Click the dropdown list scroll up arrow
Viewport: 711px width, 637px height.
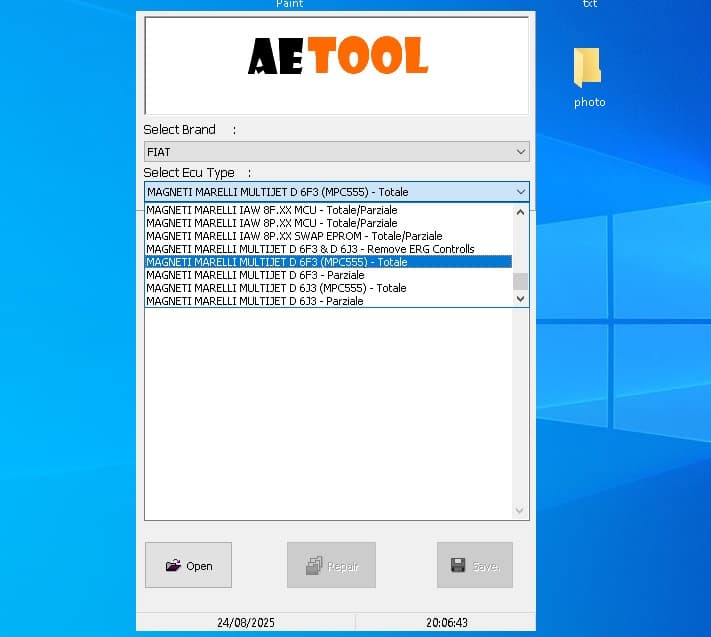521,212
